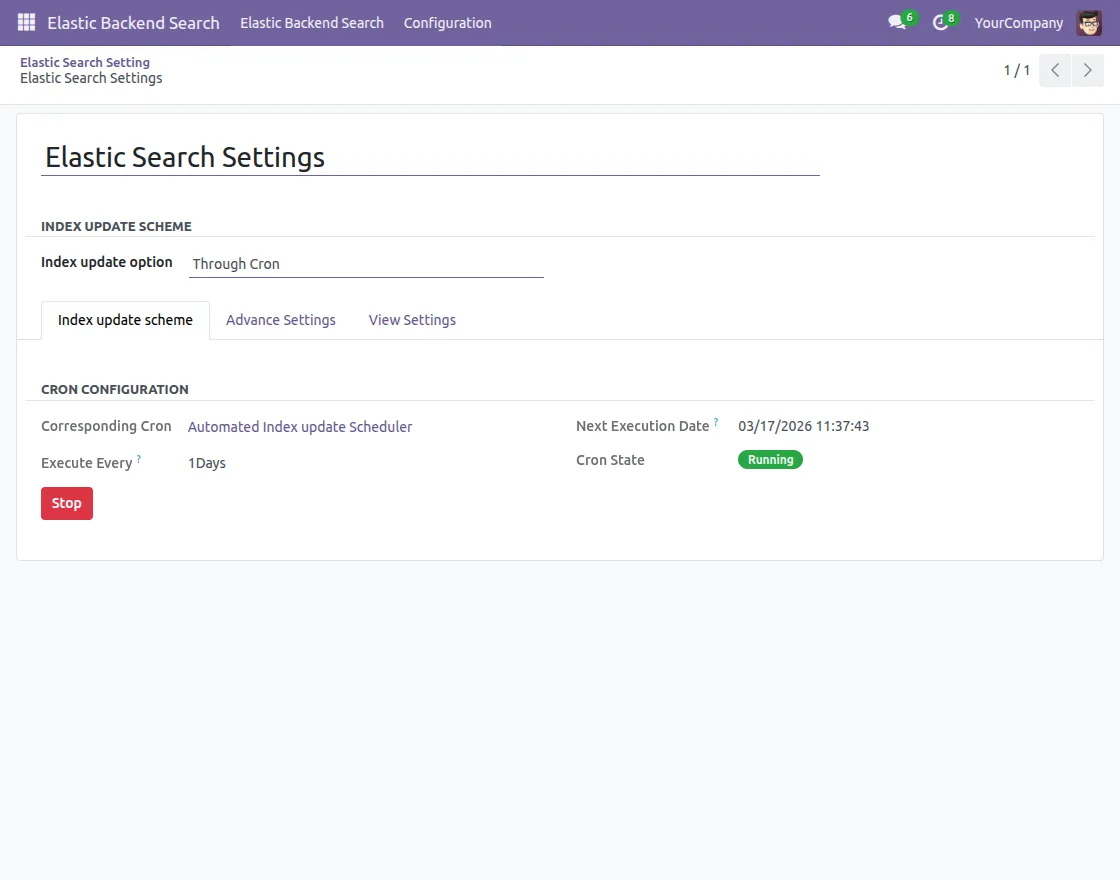1120x880 pixels.
Task: Open the Elastic Backend Search menu
Action: click(311, 22)
